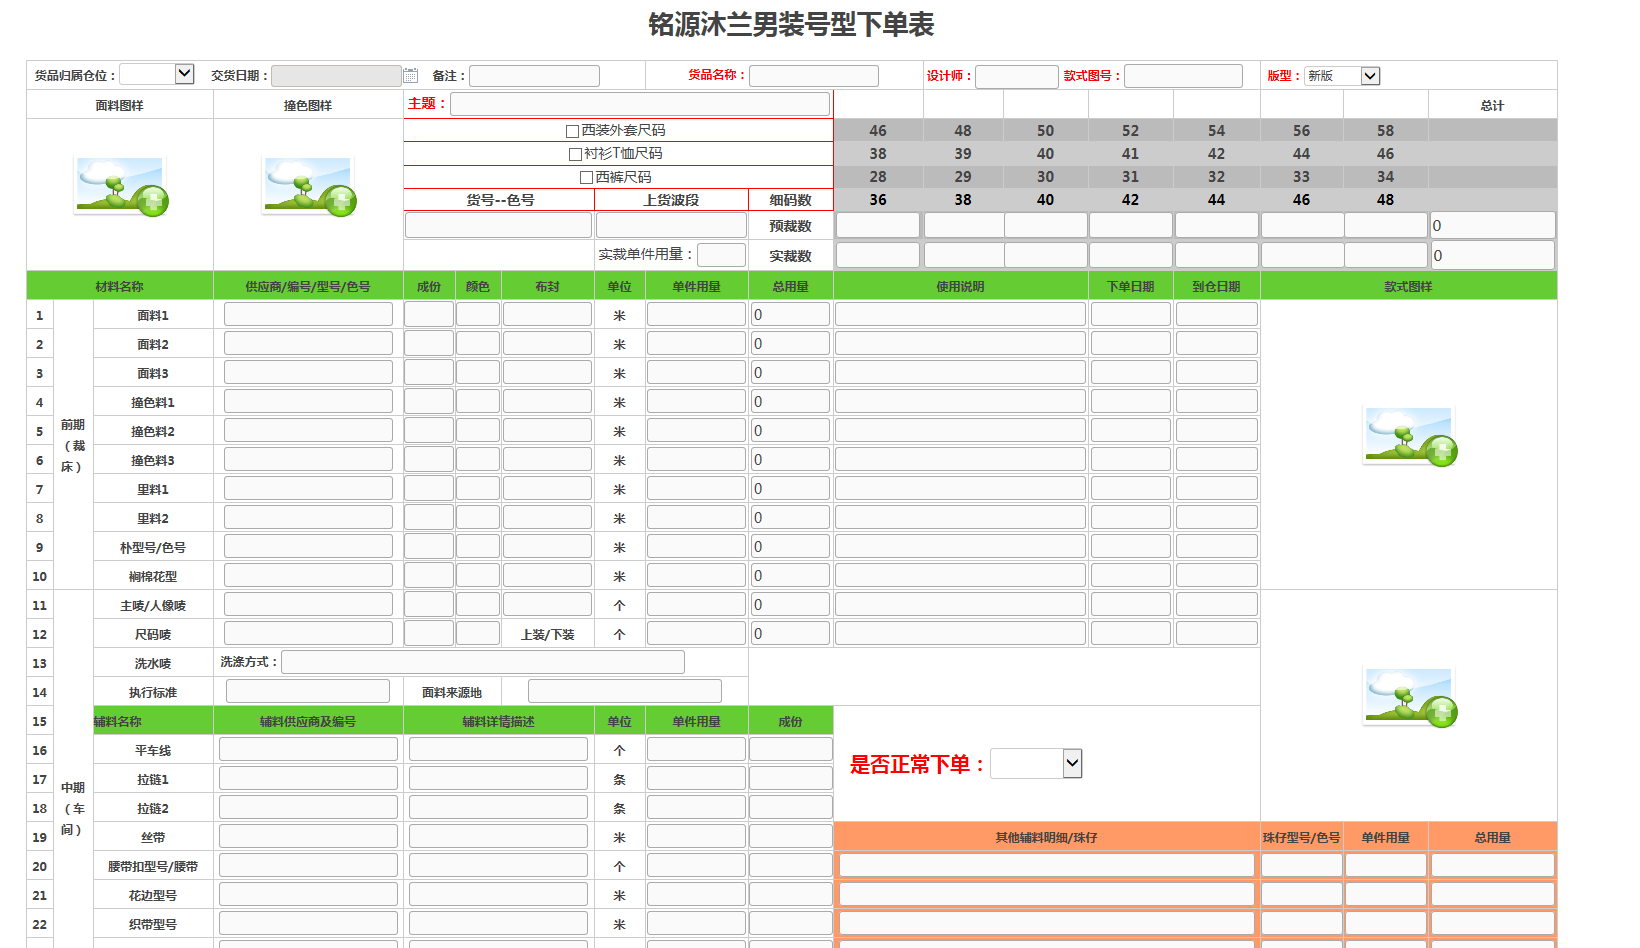Select the 设计师 input field
This screenshot has height=948, width=1640.
[1016, 77]
